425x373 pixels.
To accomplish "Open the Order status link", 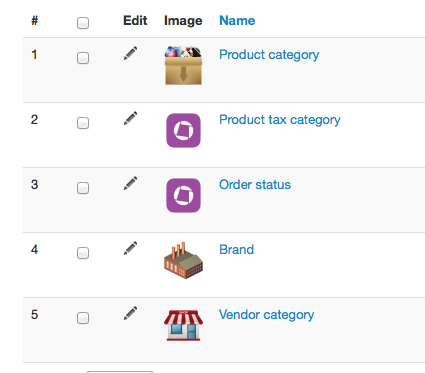I will click(255, 185).
